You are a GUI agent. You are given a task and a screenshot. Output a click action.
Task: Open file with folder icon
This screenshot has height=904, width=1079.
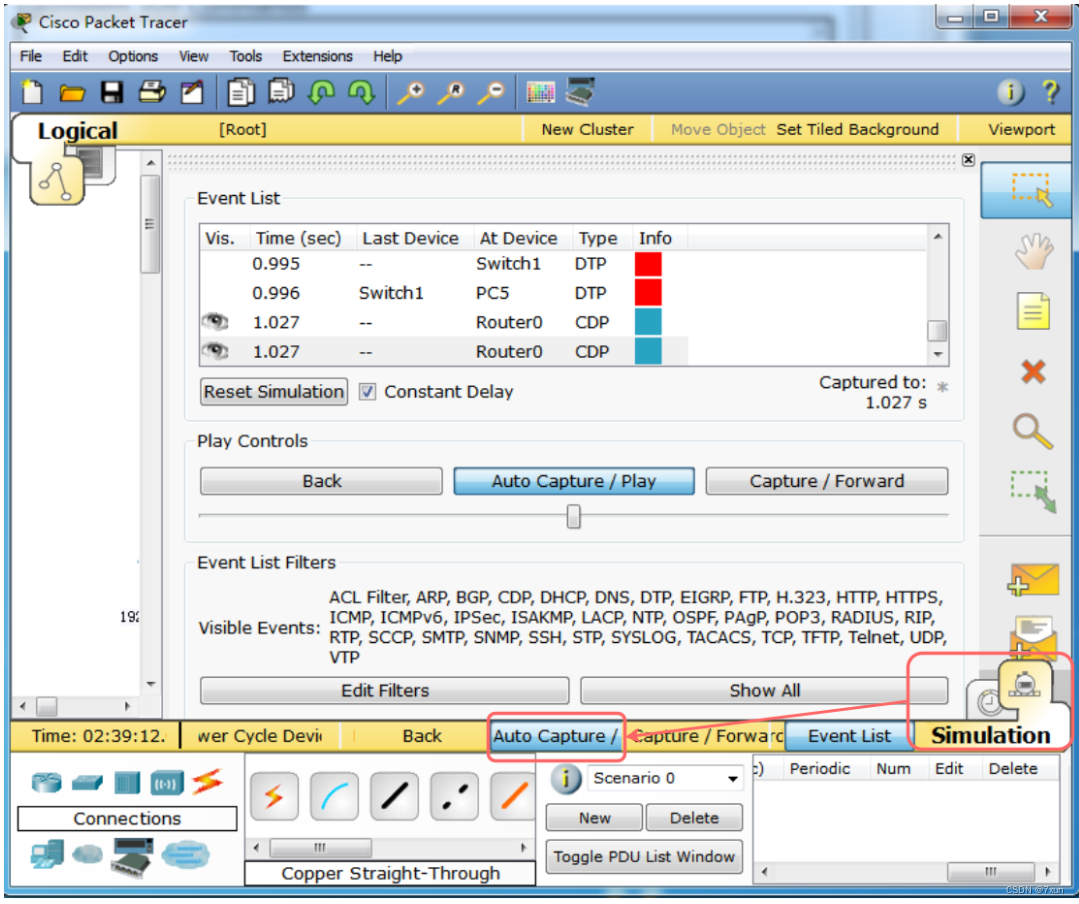tap(72, 92)
